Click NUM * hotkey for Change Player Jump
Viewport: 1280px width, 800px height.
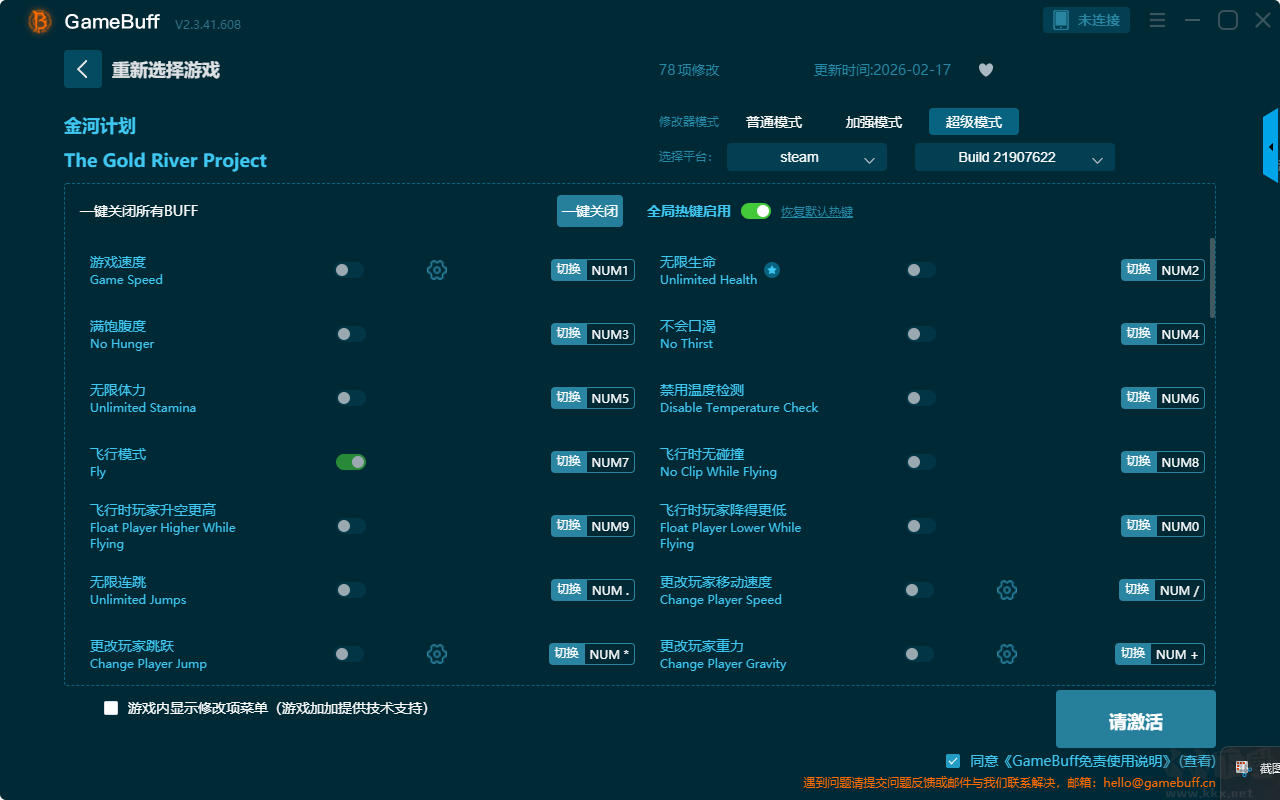pyautogui.click(x=609, y=654)
